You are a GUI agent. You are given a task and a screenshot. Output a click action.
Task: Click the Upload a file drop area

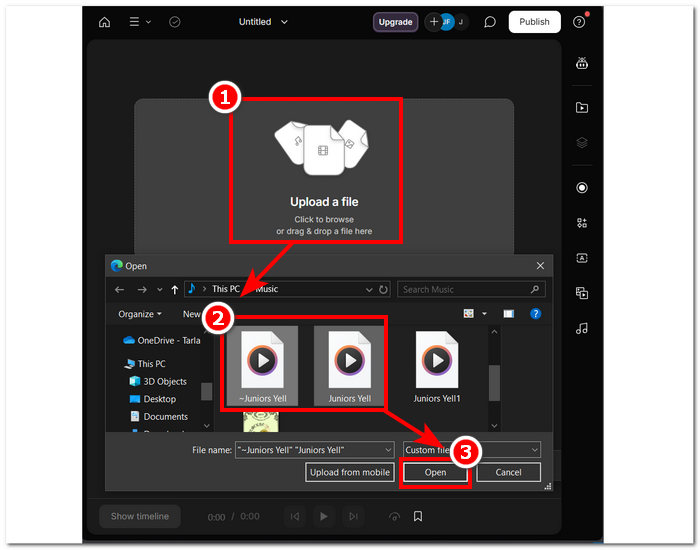[324, 176]
